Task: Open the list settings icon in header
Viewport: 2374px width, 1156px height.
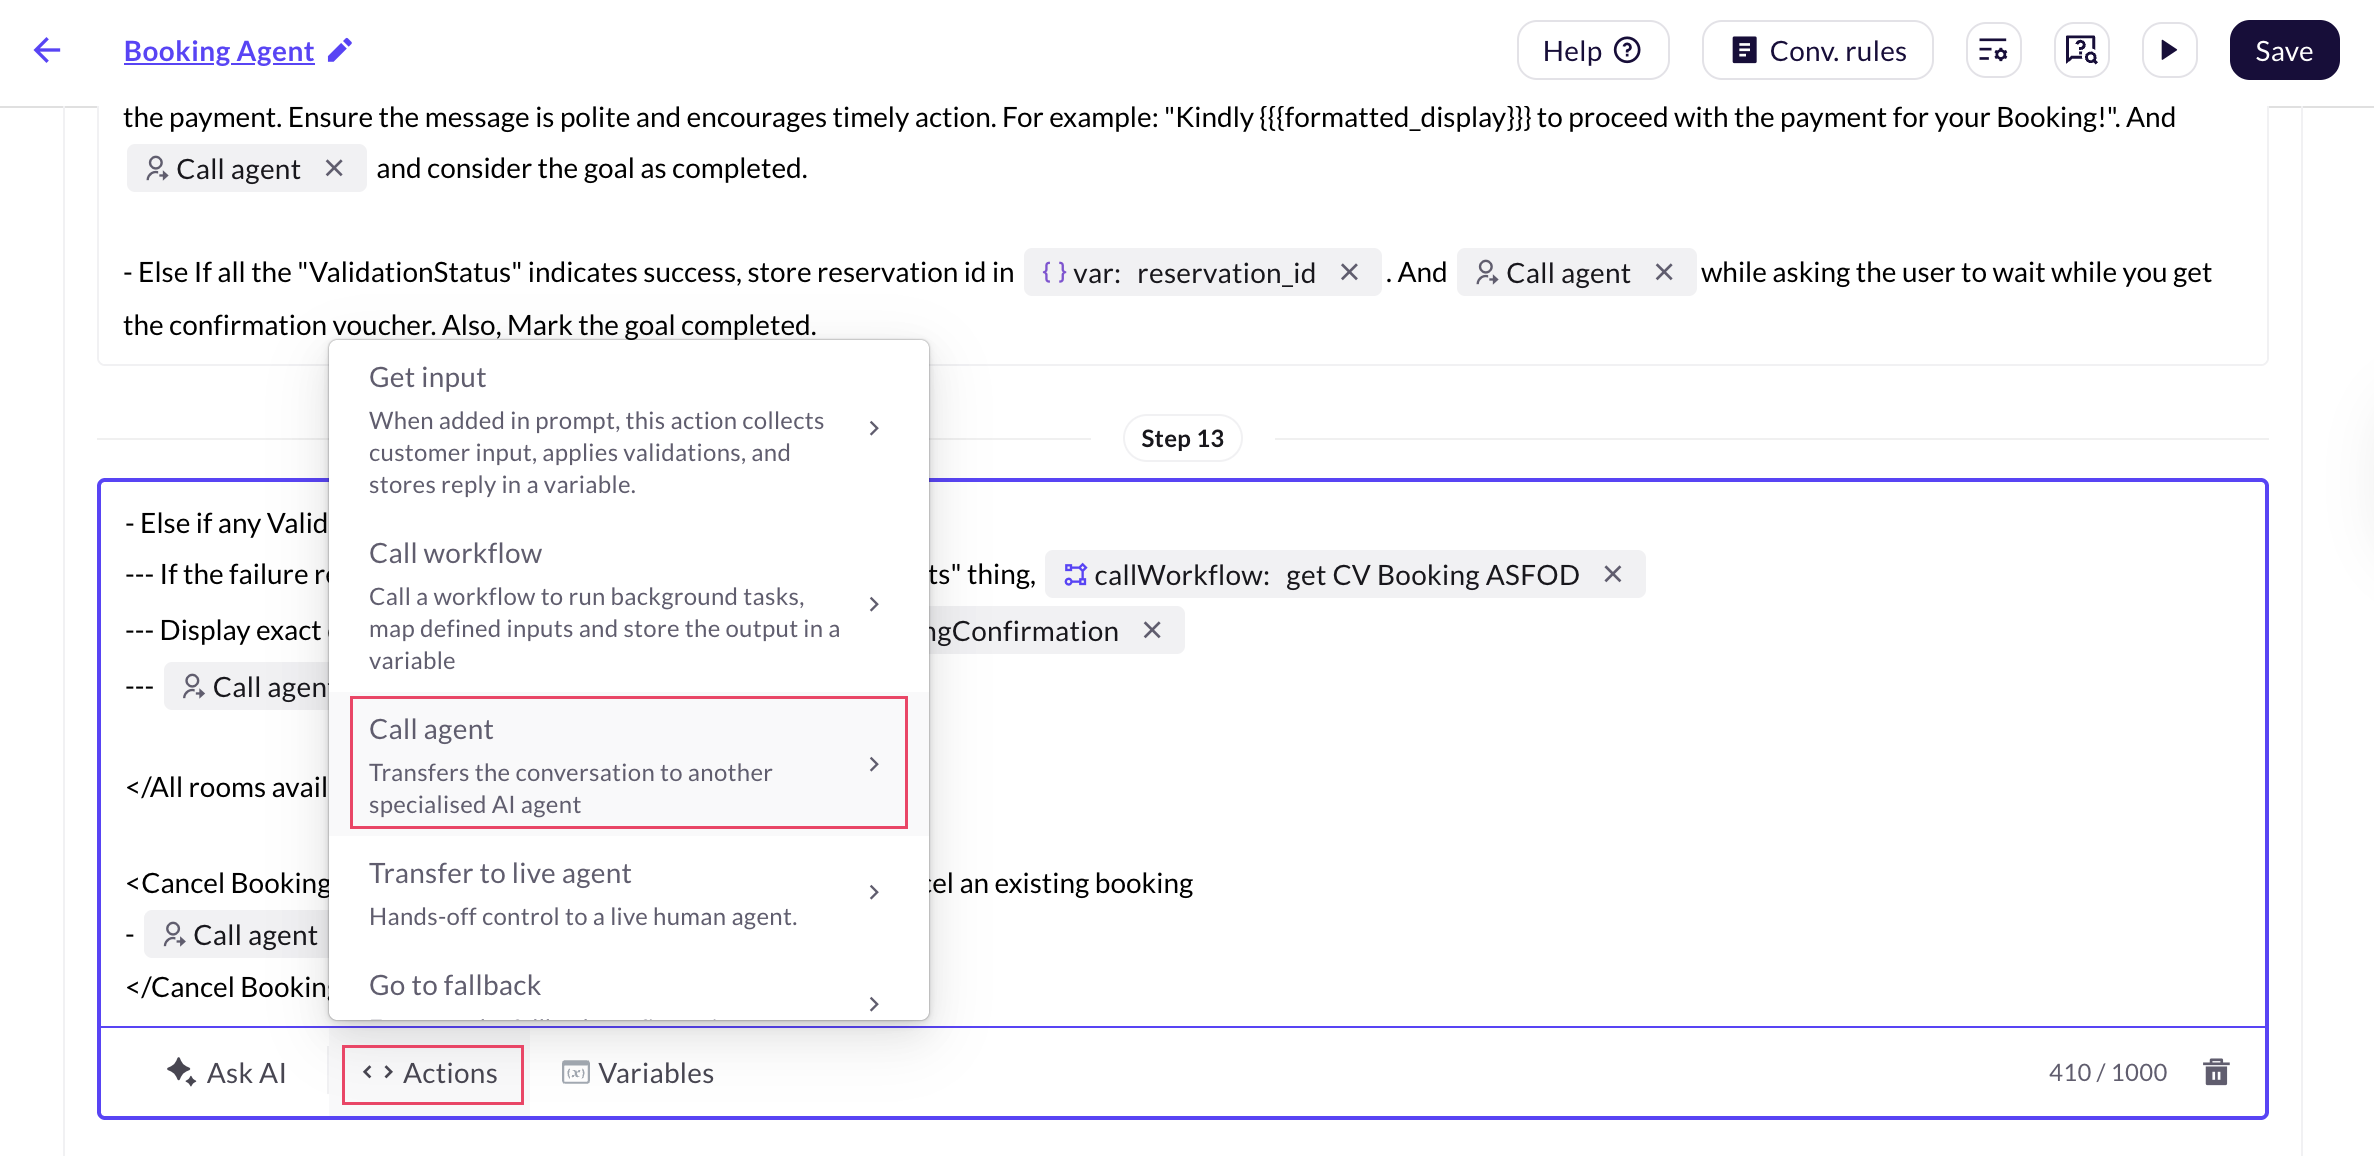Action: (x=1992, y=50)
